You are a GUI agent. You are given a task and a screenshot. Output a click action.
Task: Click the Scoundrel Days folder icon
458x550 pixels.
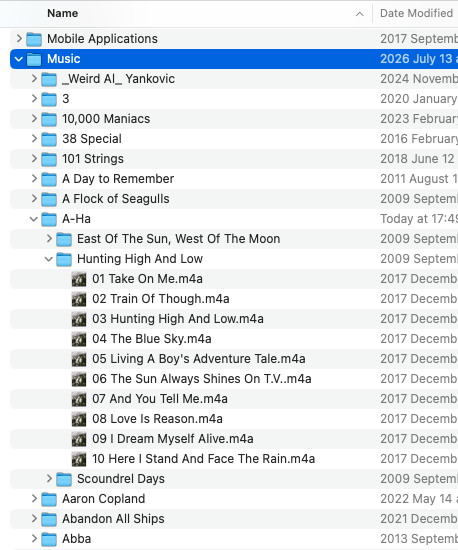(64, 479)
